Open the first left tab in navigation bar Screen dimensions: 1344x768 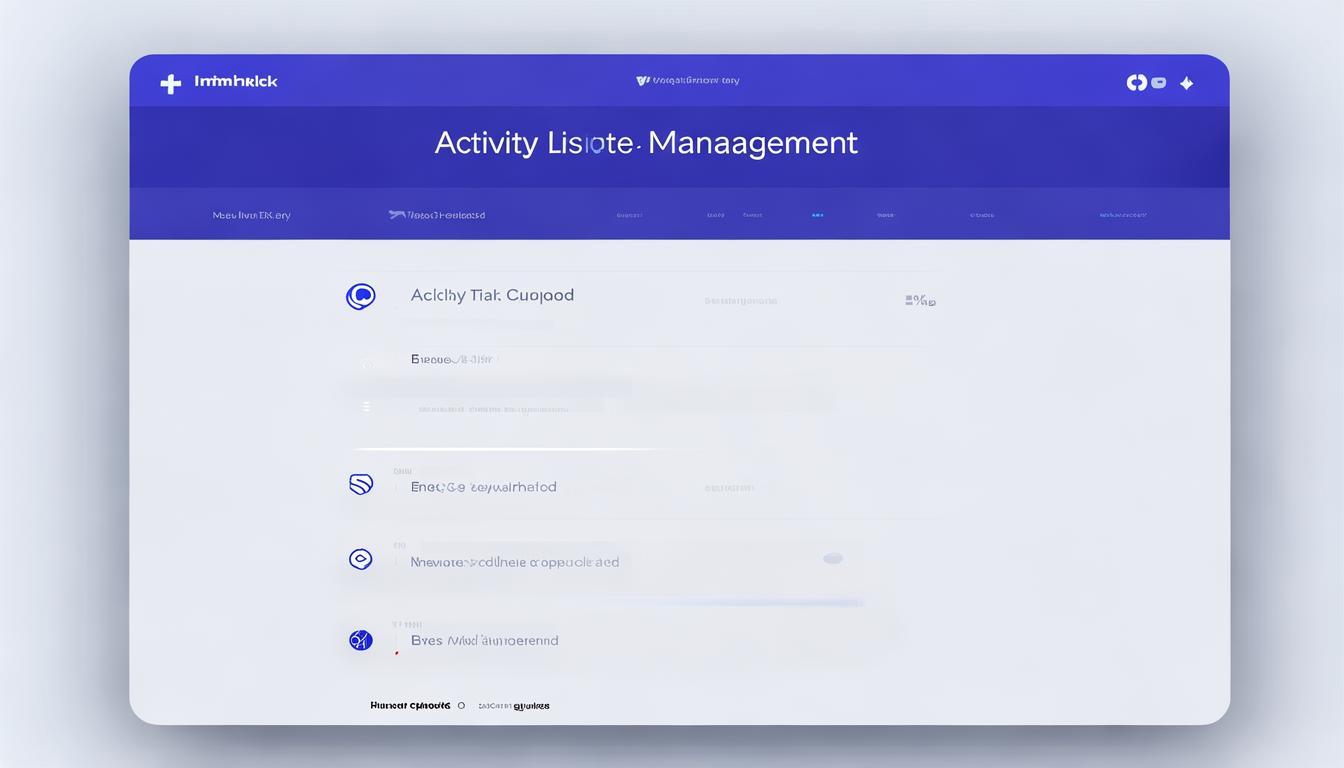pyautogui.click(x=251, y=215)
